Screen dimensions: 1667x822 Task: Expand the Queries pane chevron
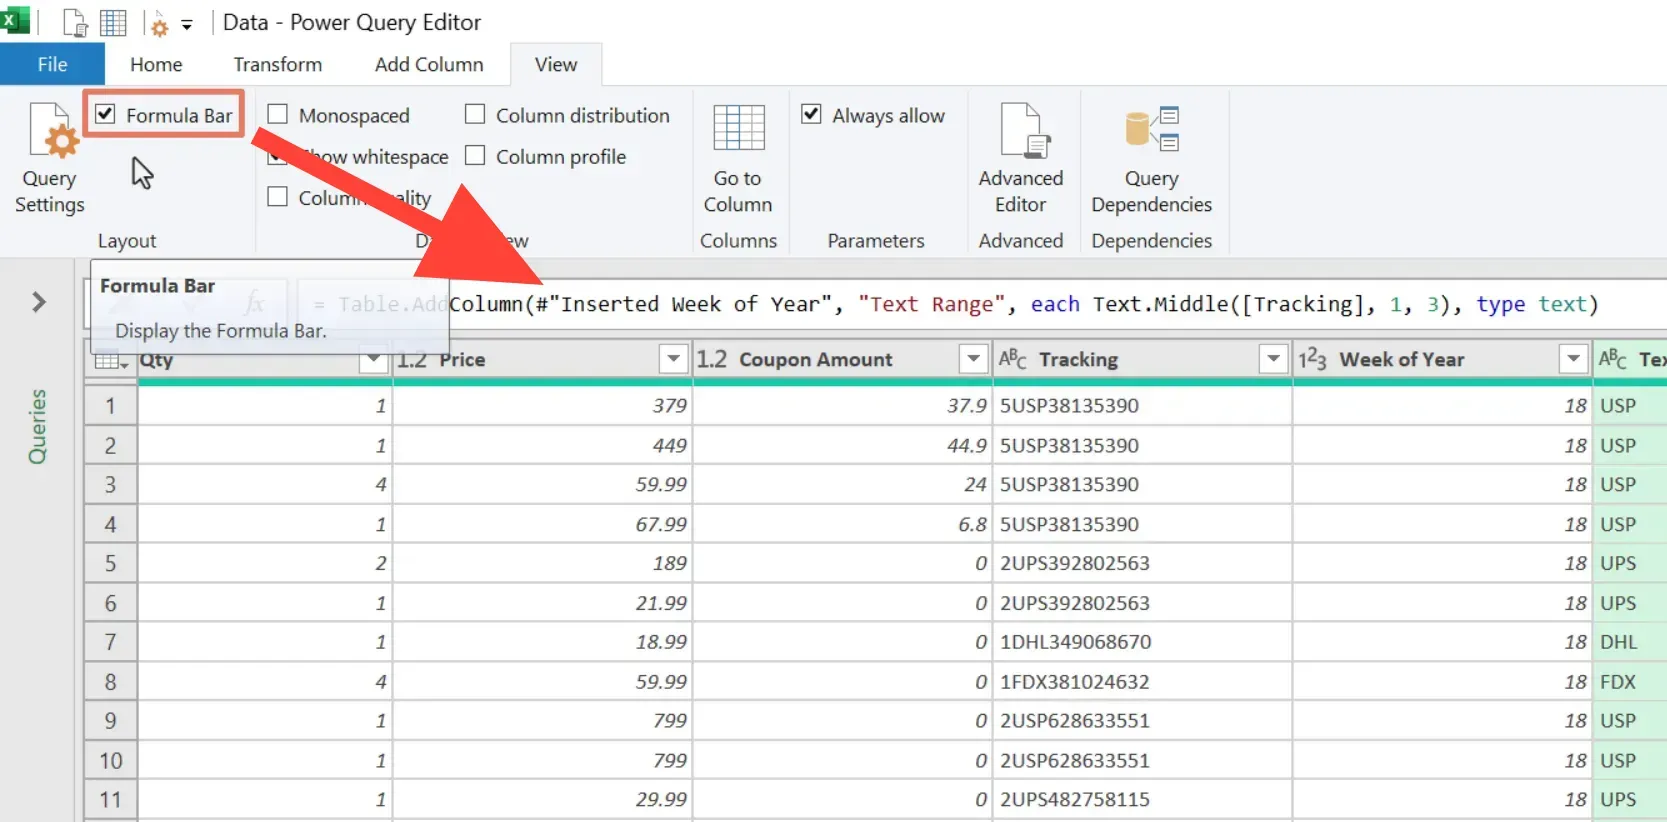(x=39, y=302)
